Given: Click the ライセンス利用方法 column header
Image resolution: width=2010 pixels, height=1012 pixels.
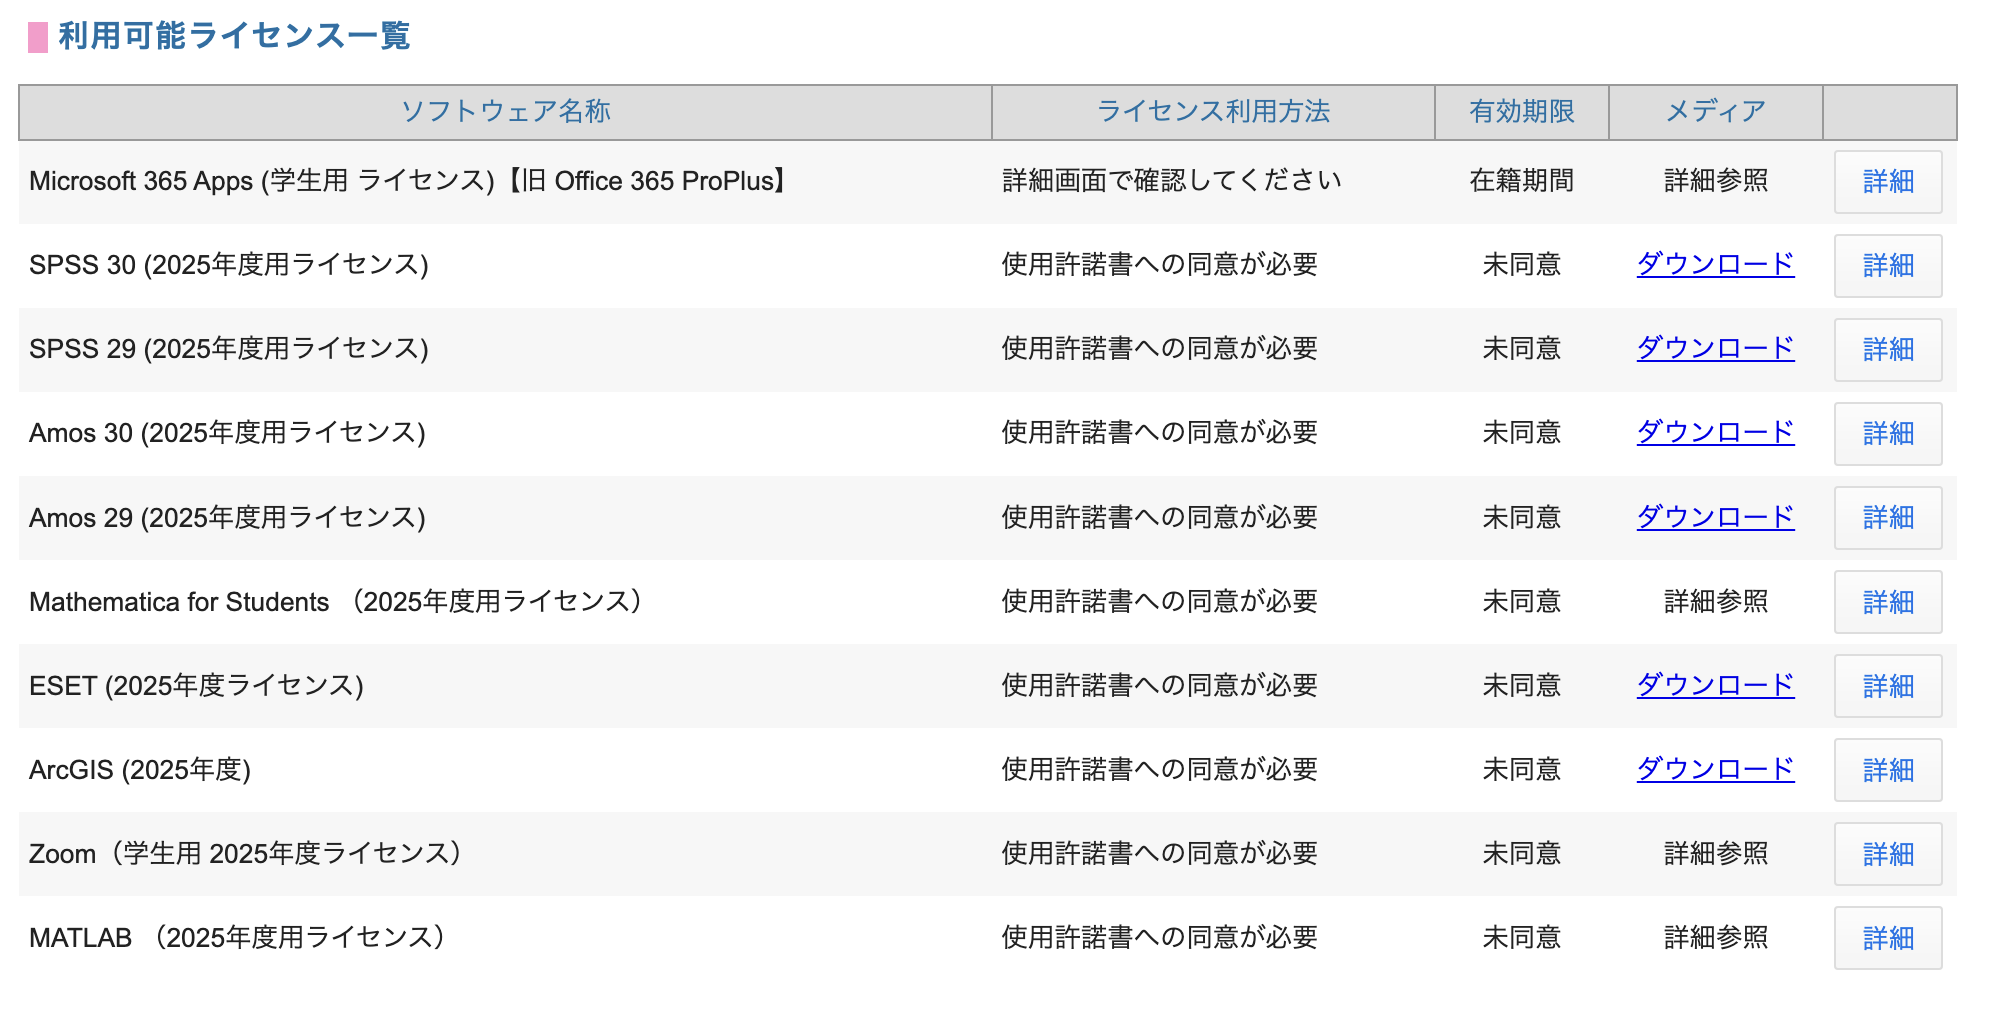Looking at the screenshot, I should pos(1213,111).
